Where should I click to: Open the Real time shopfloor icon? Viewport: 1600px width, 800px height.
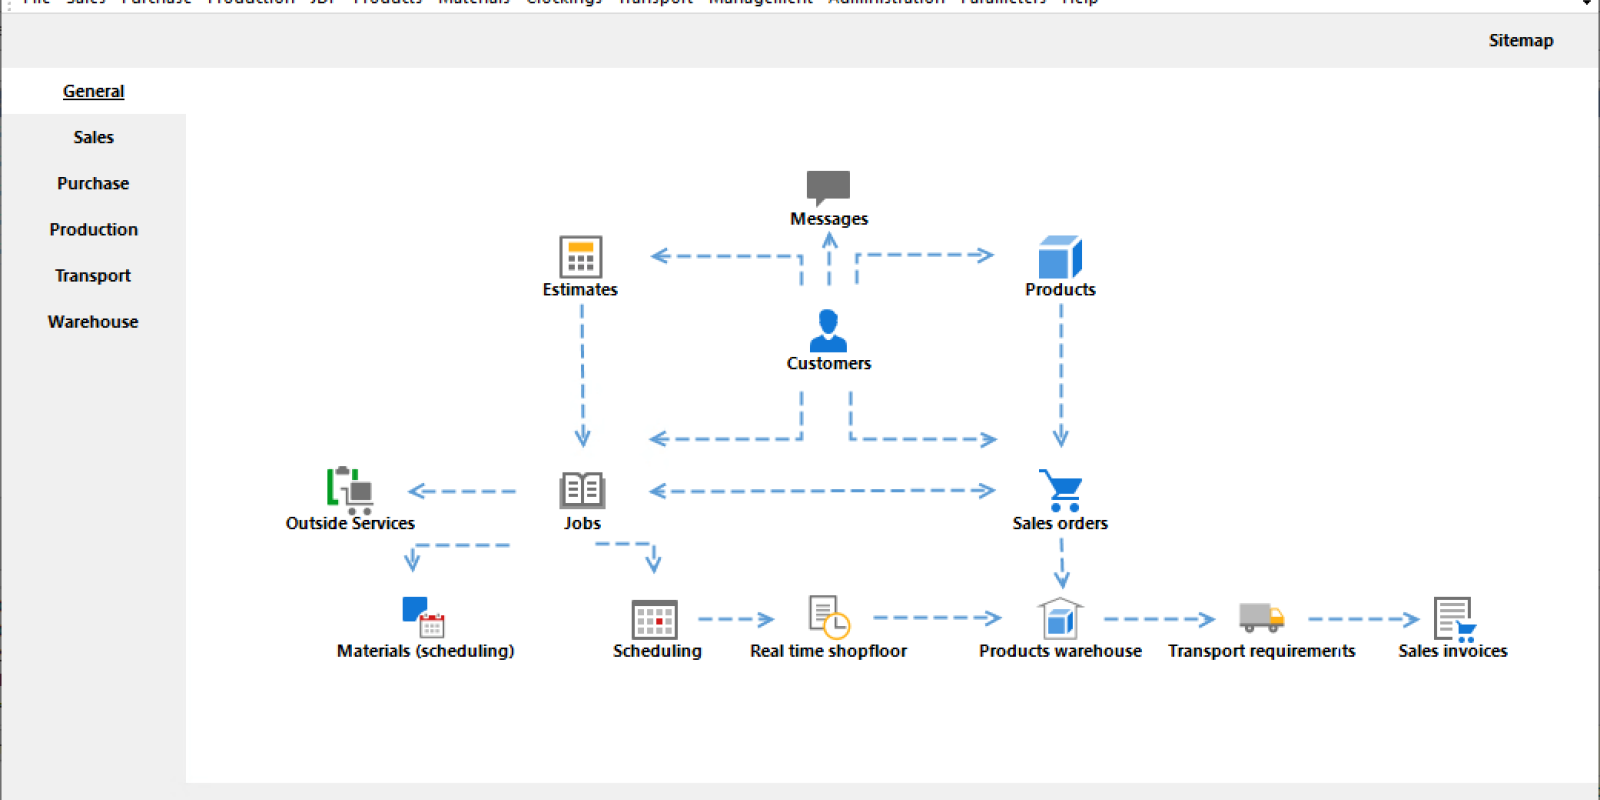pos(828,617)
